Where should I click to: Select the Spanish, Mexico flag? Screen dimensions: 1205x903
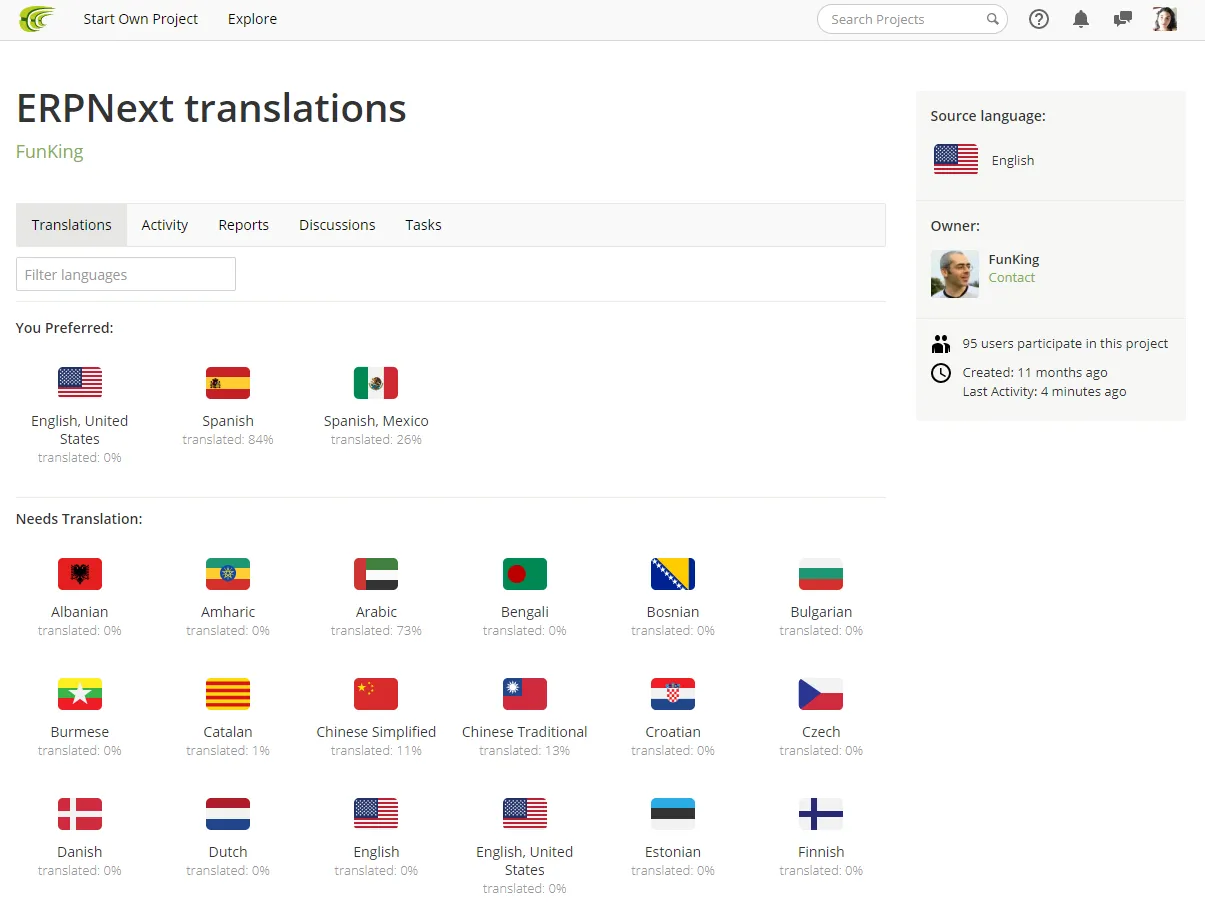(x=376, y=383)
